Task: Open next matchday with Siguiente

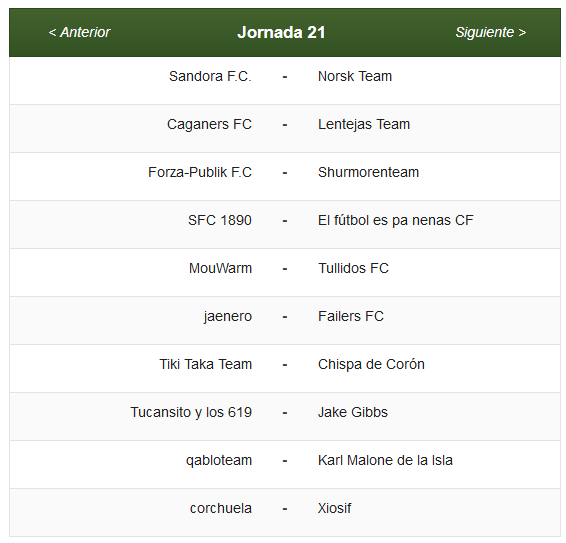Action: [491, 32]
